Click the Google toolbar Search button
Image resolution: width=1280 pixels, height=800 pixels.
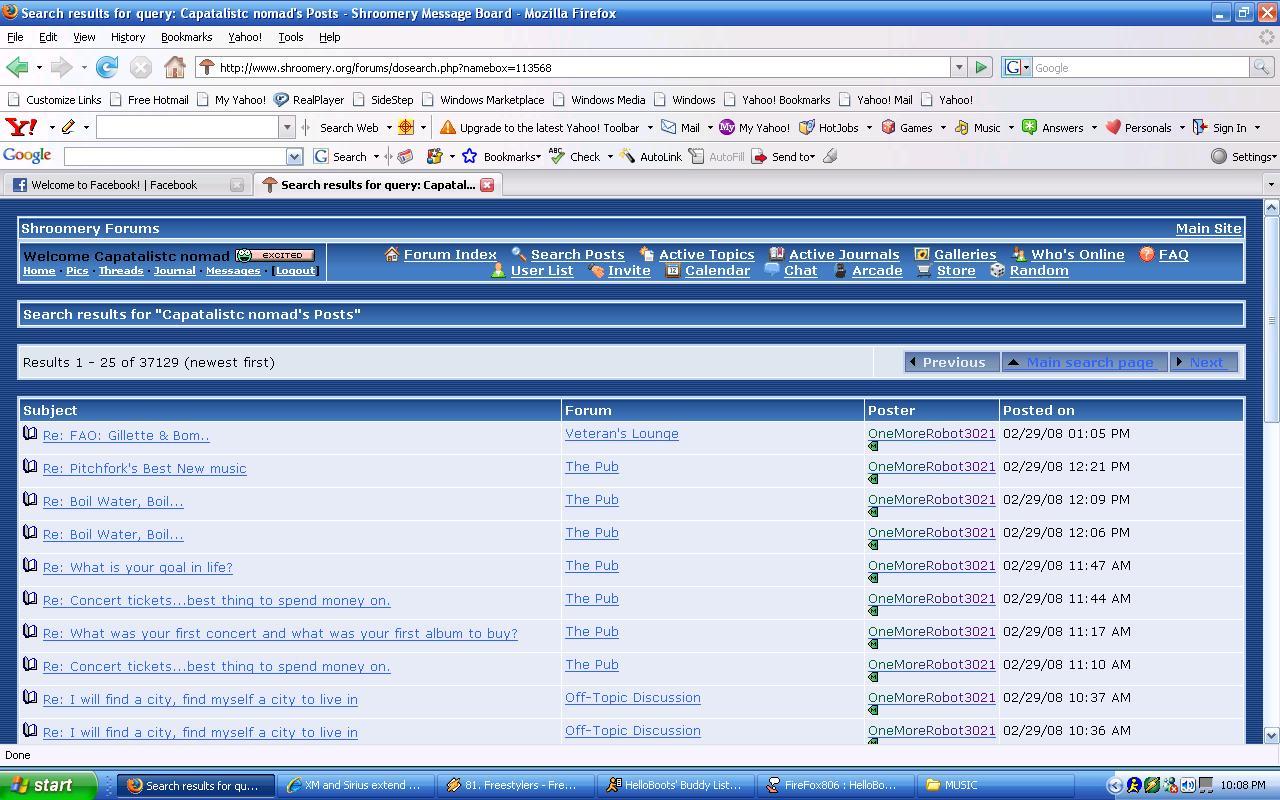pos(340,156)
